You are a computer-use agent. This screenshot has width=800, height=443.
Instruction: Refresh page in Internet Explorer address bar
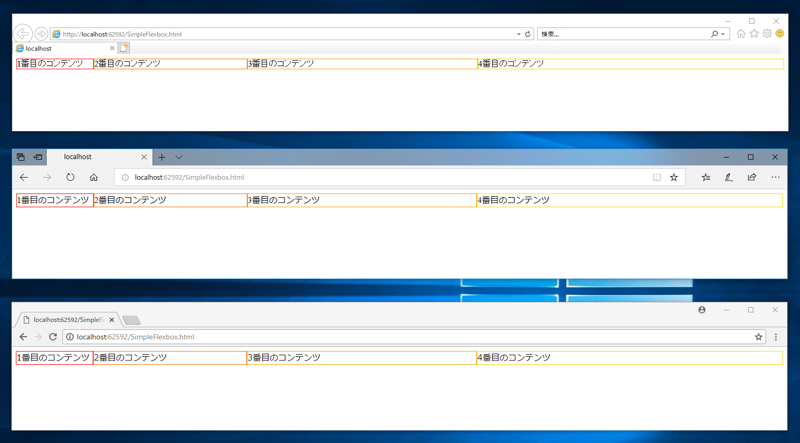528,34
